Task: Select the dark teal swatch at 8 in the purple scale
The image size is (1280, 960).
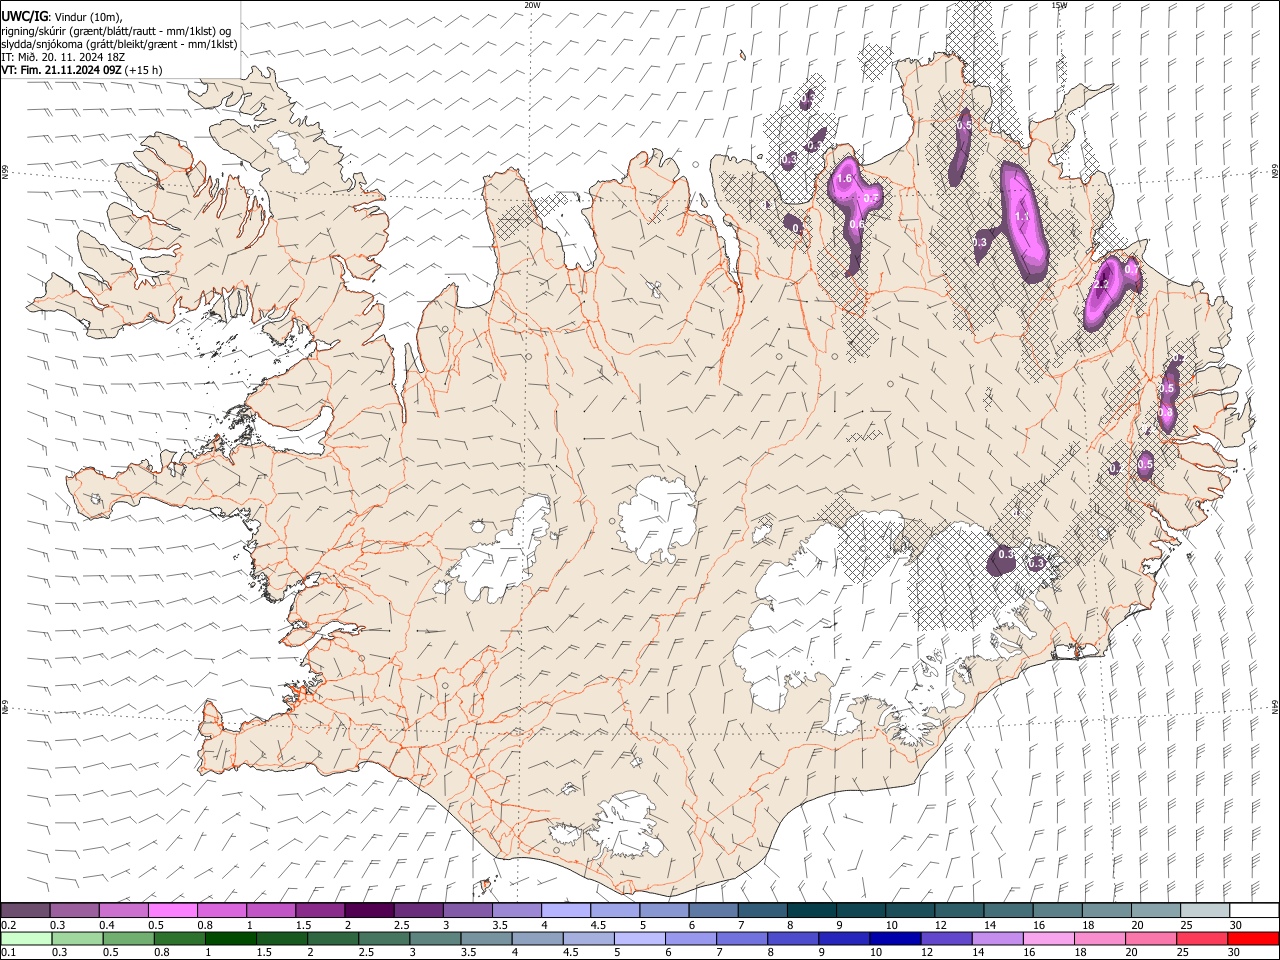Action: point(811,910)
